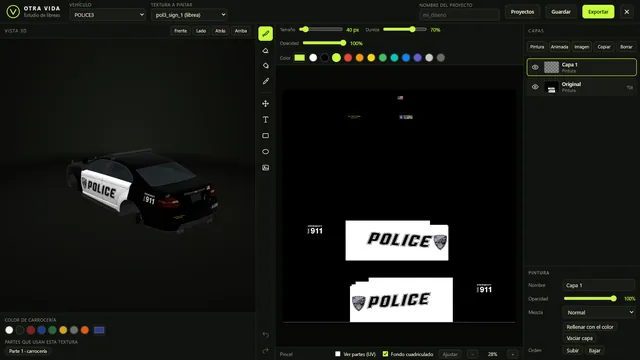
Task: Click the Redo arrow icon
Action: [x=265, y=351]
